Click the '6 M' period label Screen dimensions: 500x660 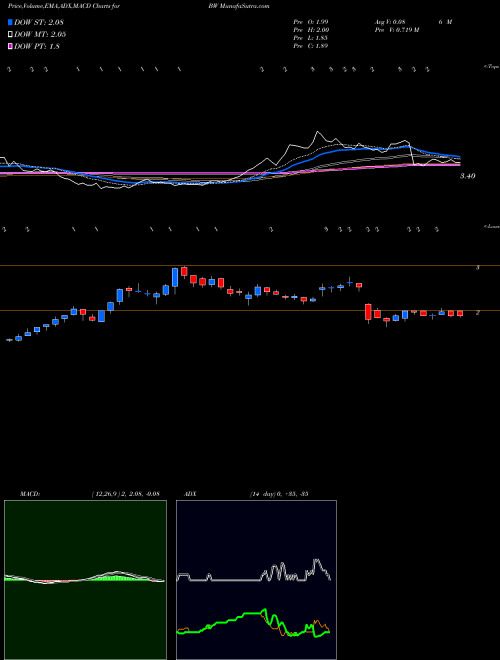[445, 22]
